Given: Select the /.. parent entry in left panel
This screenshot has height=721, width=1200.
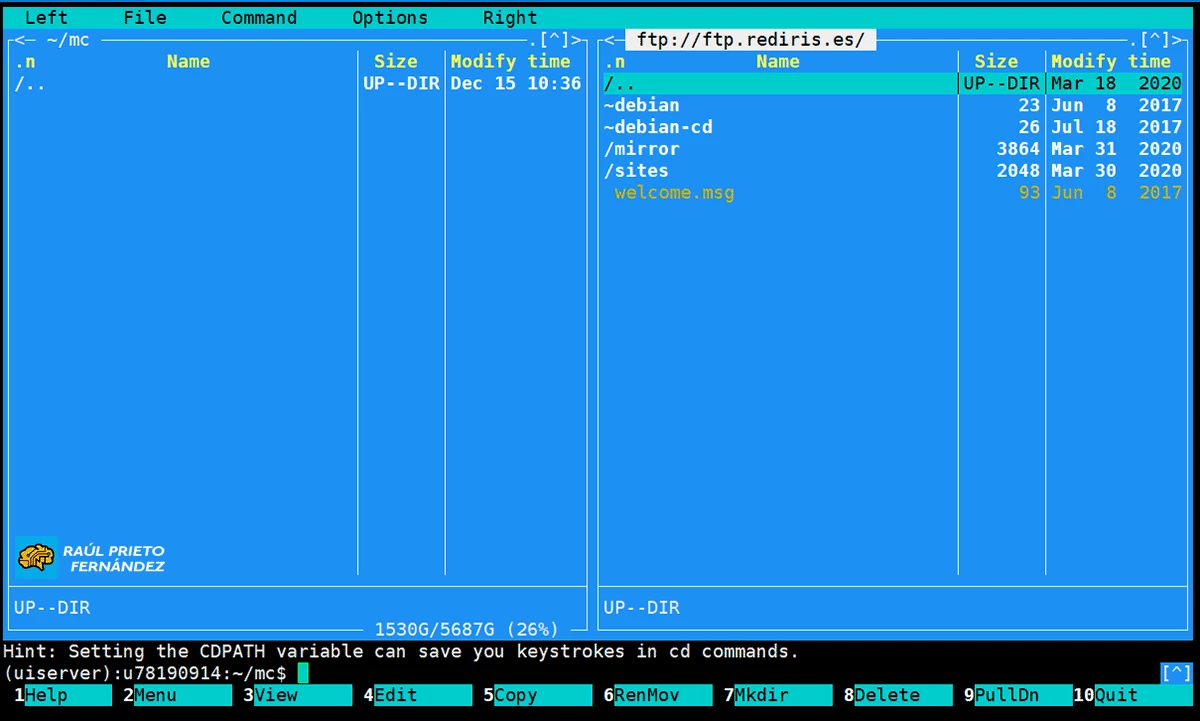Looking at the screenshot, I should (x=30, y=84).
